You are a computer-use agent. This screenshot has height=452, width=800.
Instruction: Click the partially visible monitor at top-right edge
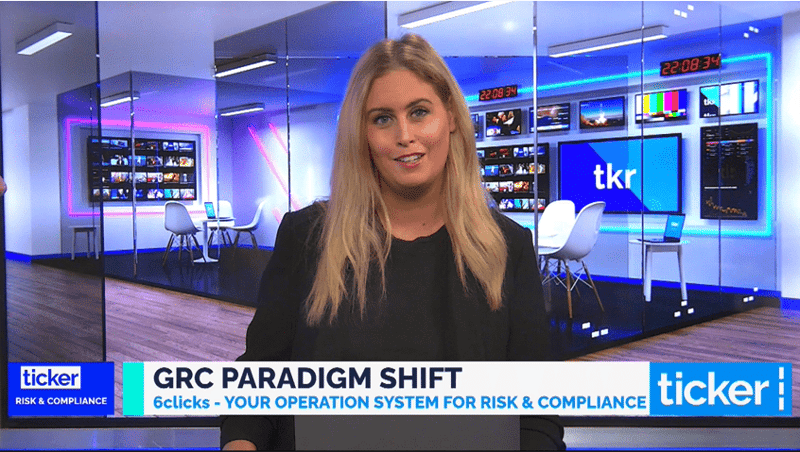(729, 98)
